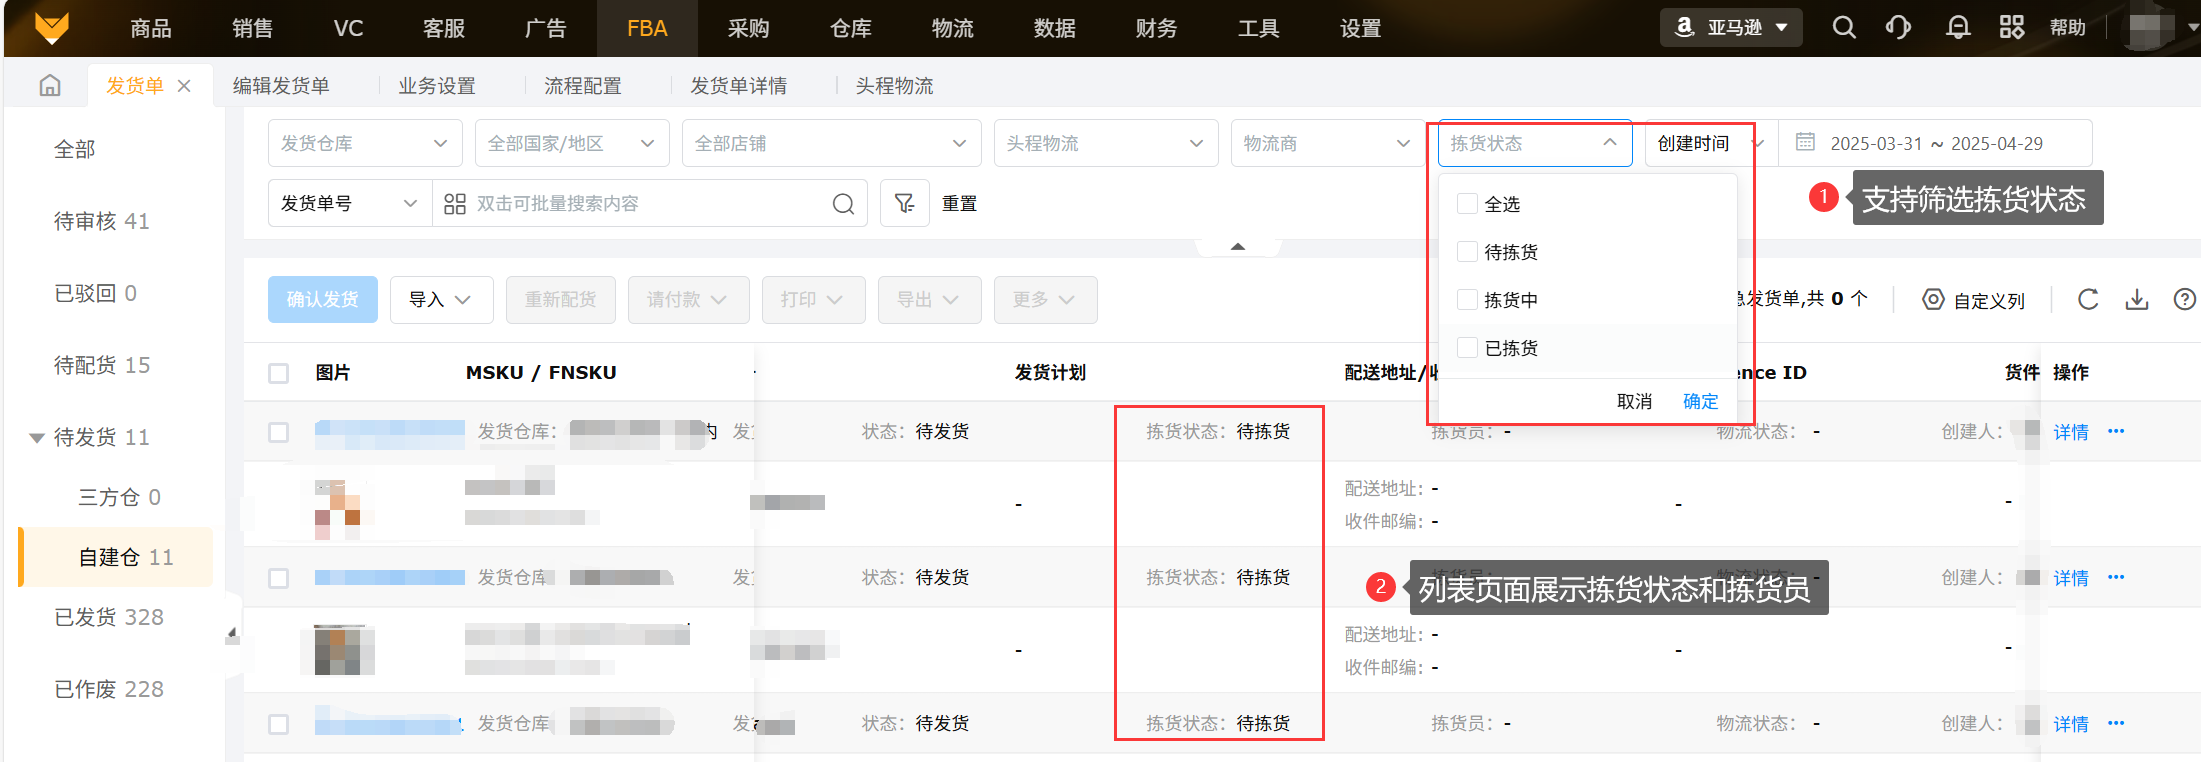Screen dimensions: 2201x762
Task: Open the 创建时间 dropdown
Action: point(1711,143)
